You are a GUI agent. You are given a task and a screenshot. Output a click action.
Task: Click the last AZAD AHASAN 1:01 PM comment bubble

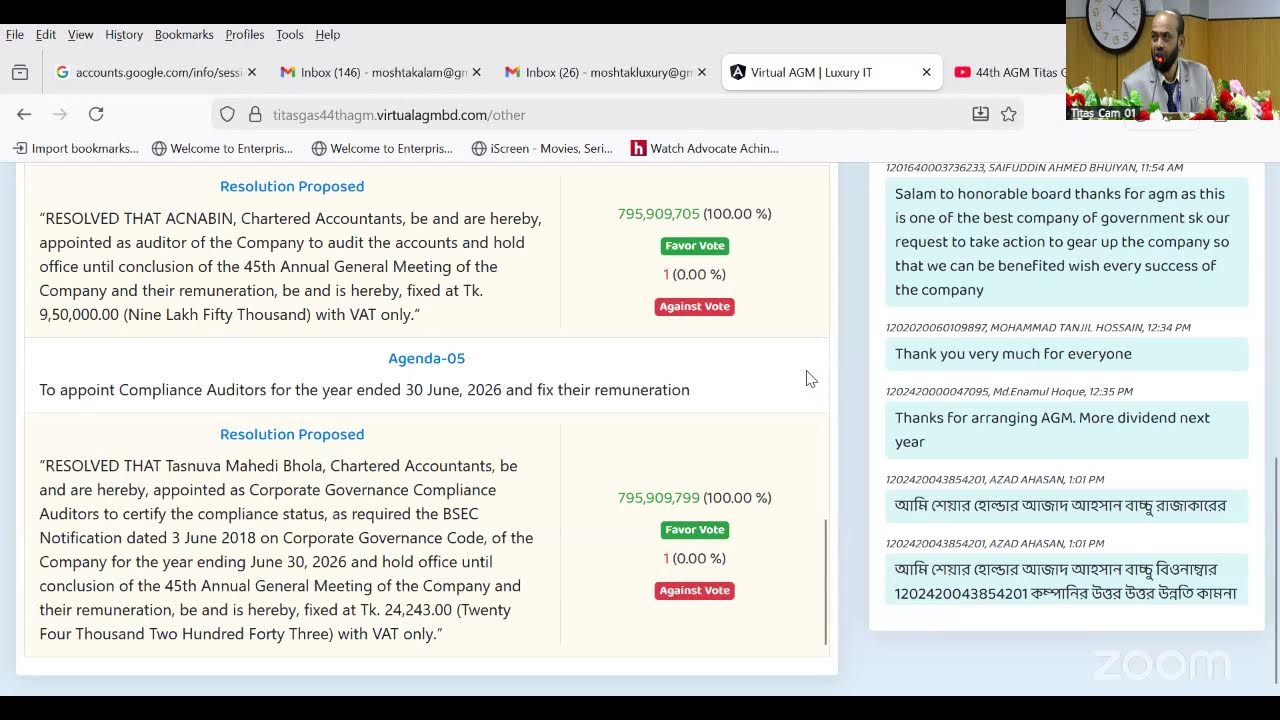coord(1067,581)
